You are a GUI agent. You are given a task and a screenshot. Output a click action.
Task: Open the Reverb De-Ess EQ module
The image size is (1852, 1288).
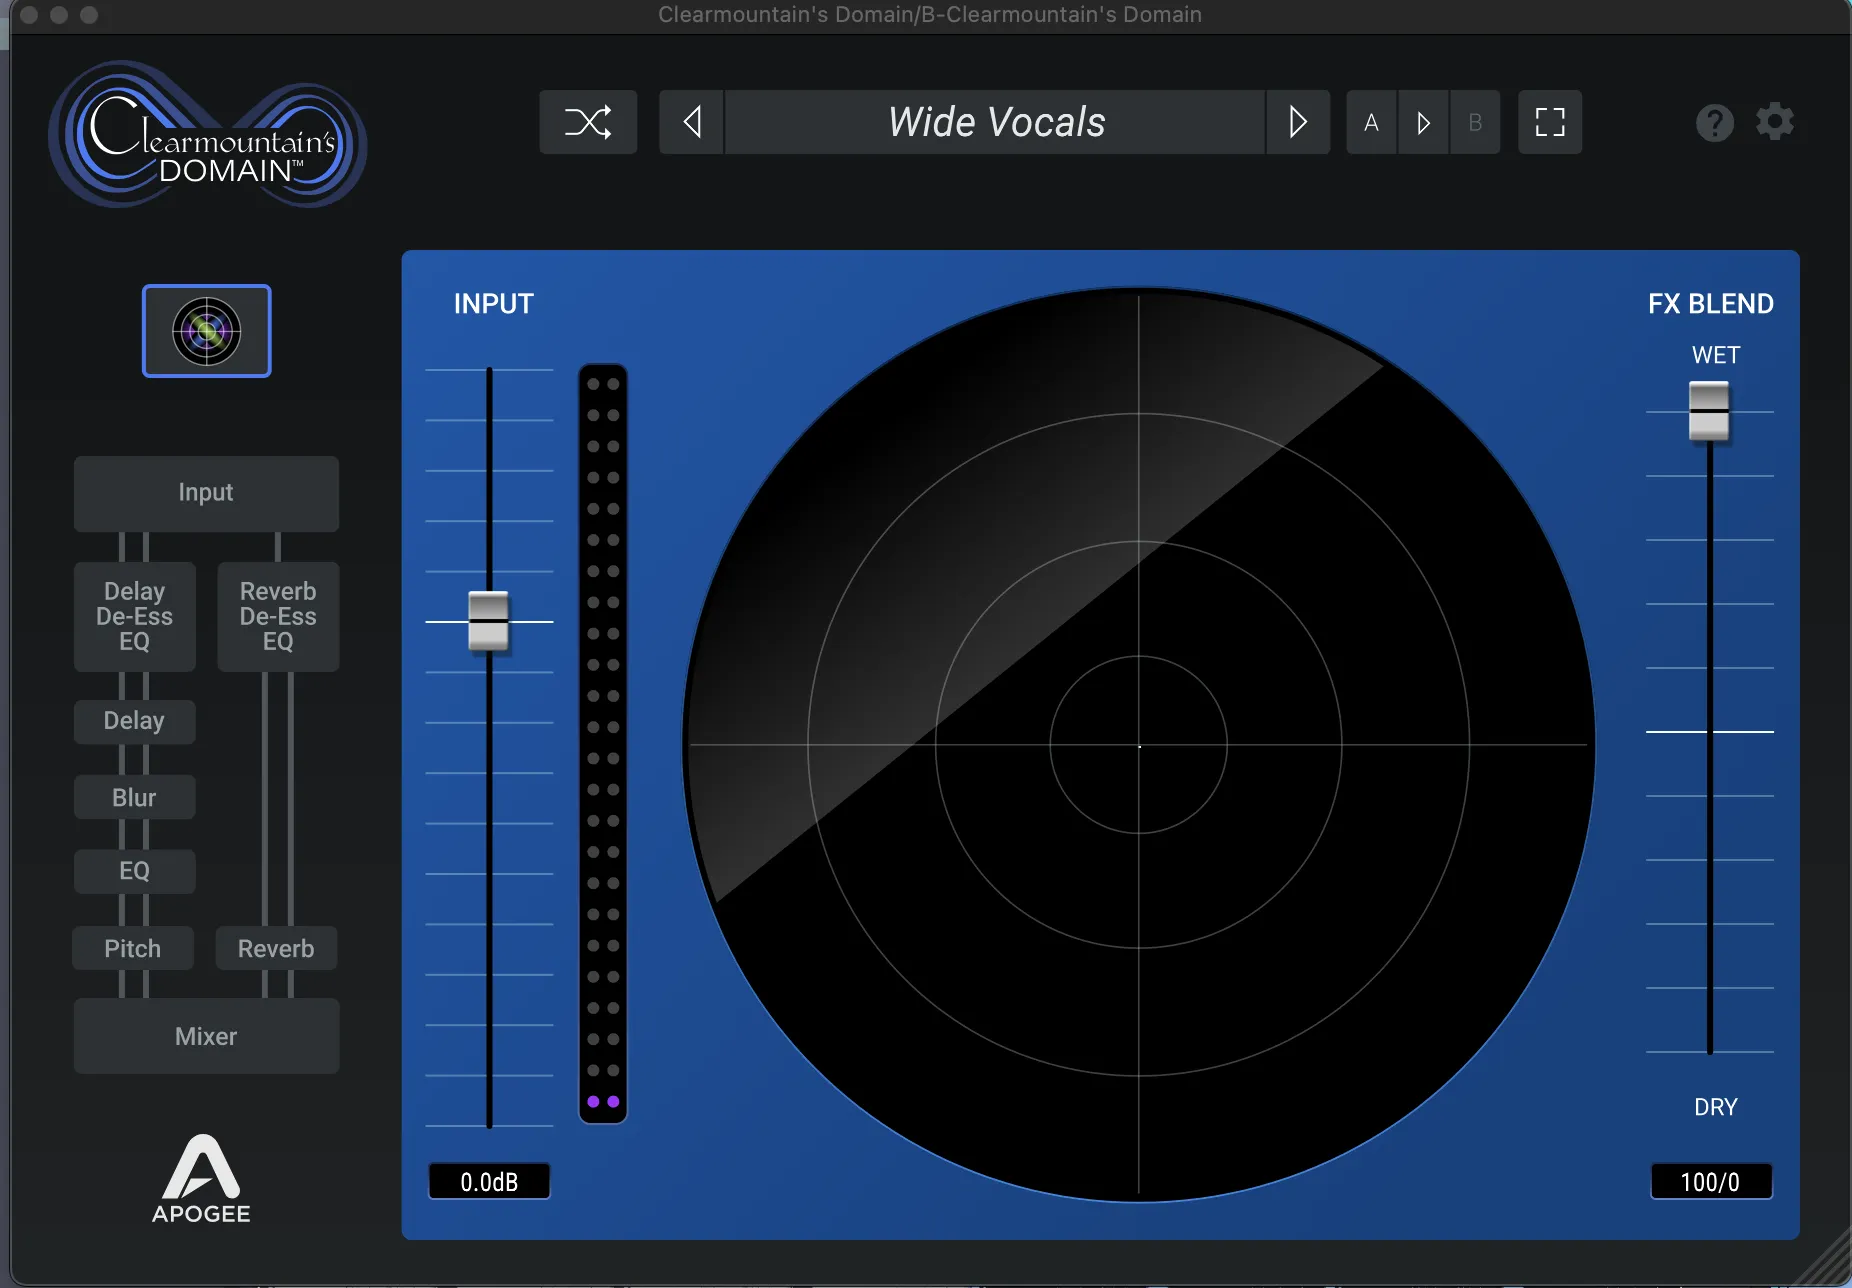tap(278, 616)
